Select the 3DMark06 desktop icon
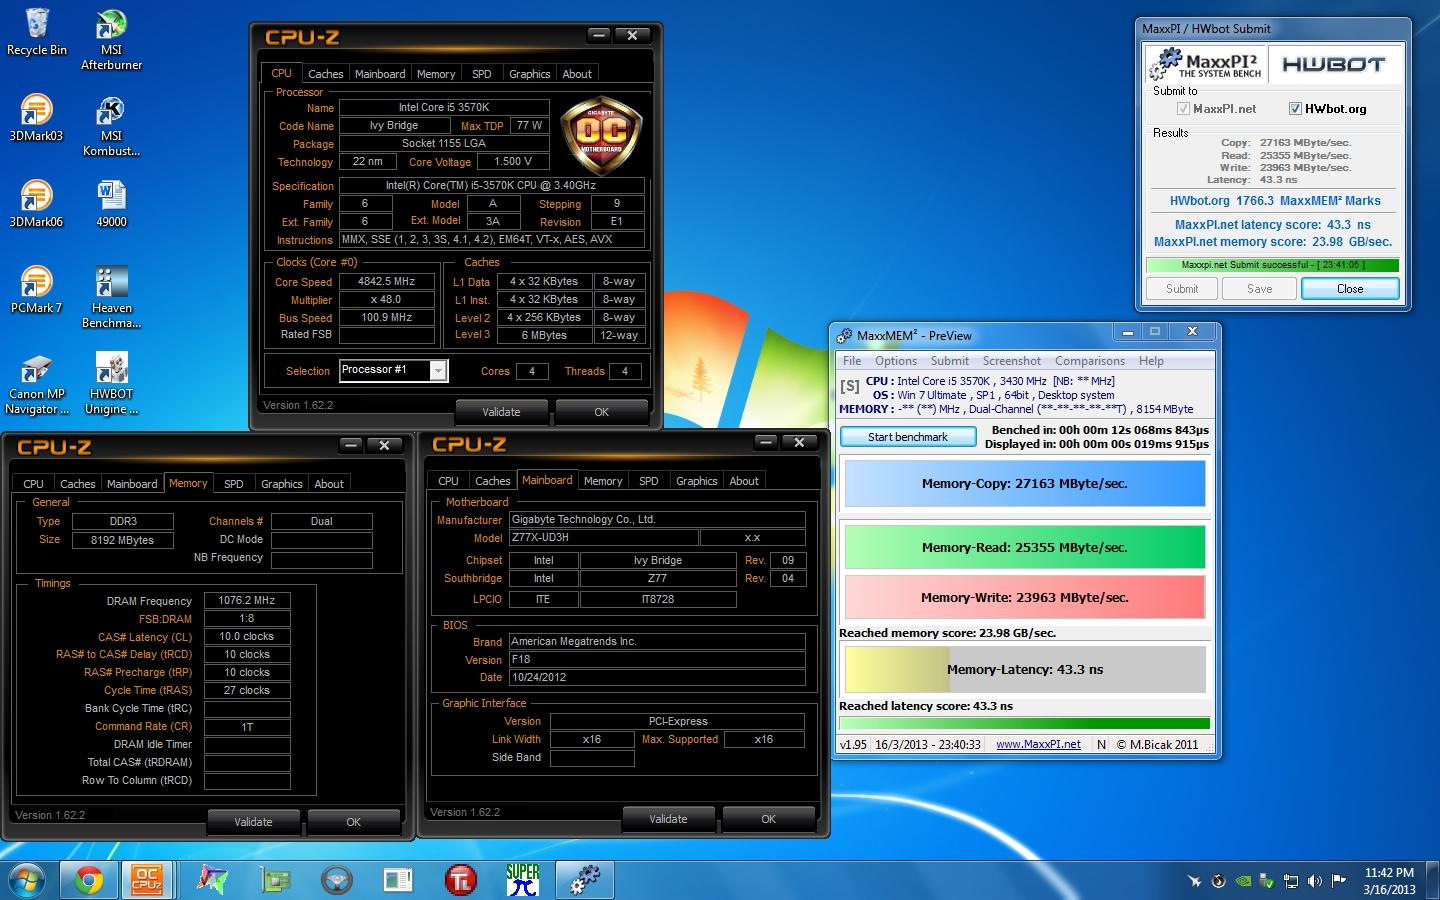This screenshot has height=900, width=1440. pos(36,204)
